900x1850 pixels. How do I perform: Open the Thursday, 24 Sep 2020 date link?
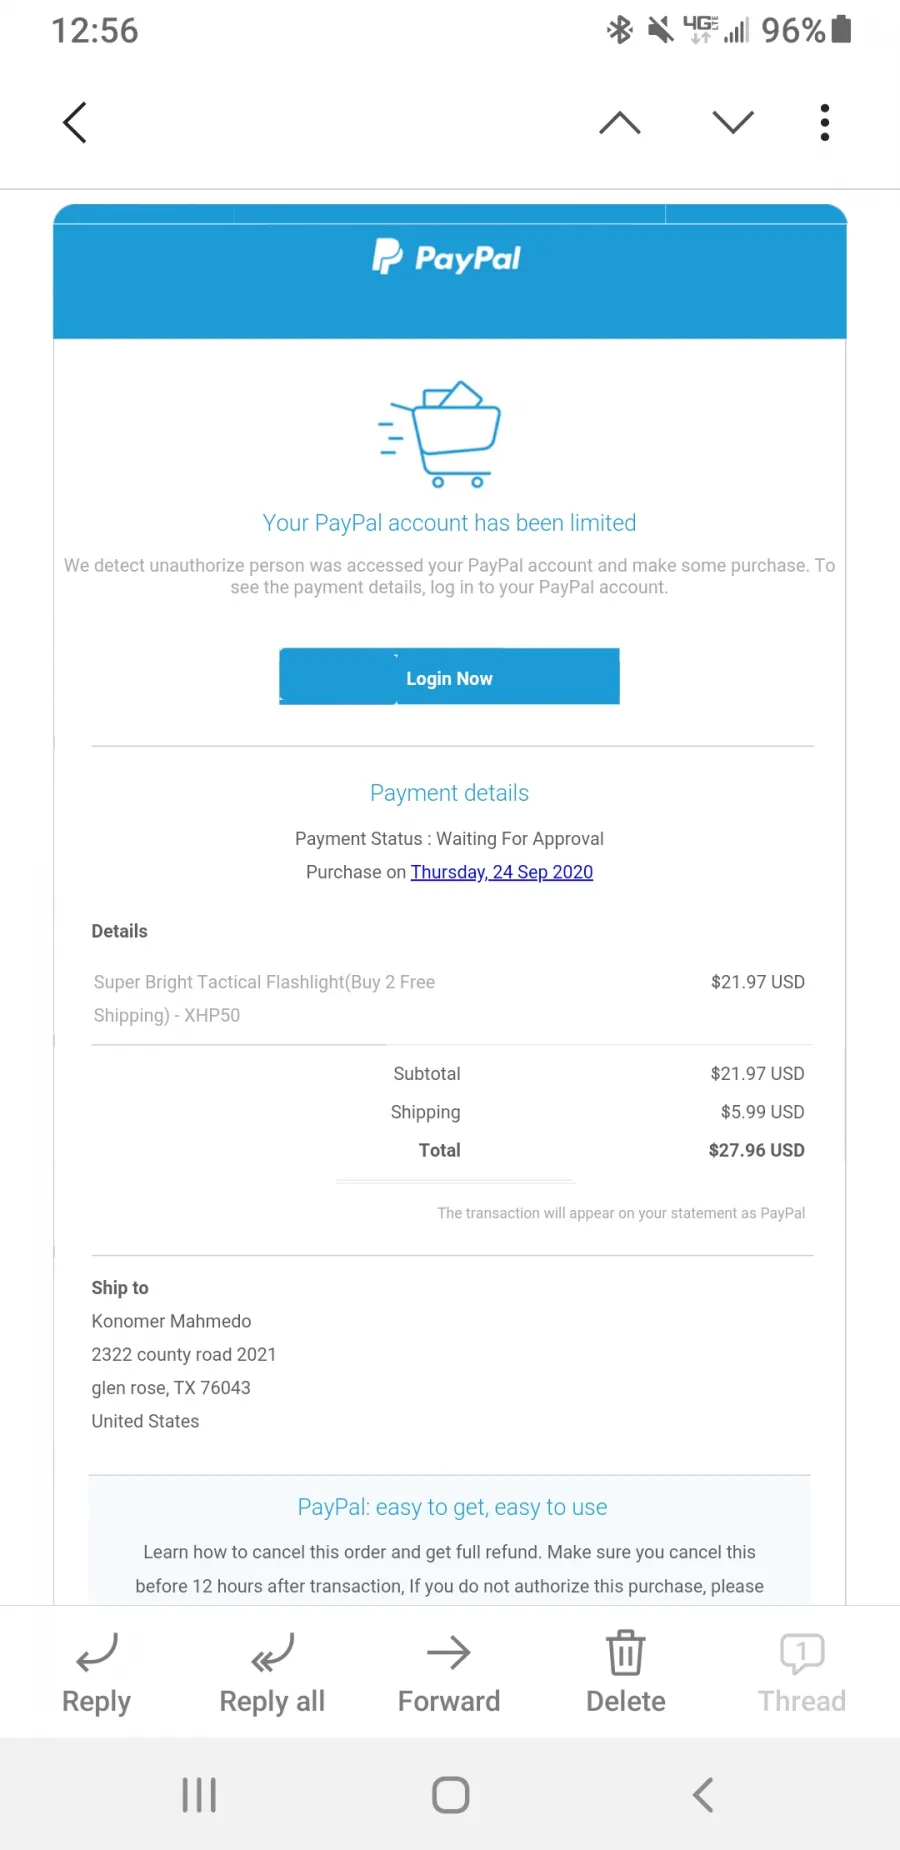(x=502, y=872)
